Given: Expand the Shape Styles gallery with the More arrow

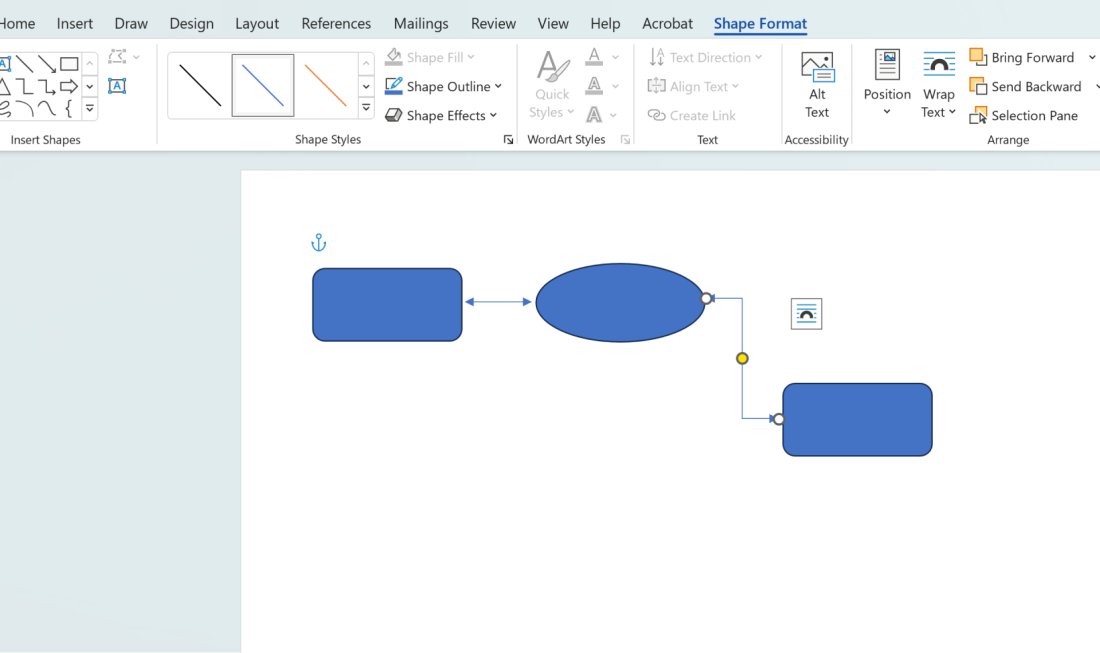Looking at the screenshot, I should tap(366, 106).
